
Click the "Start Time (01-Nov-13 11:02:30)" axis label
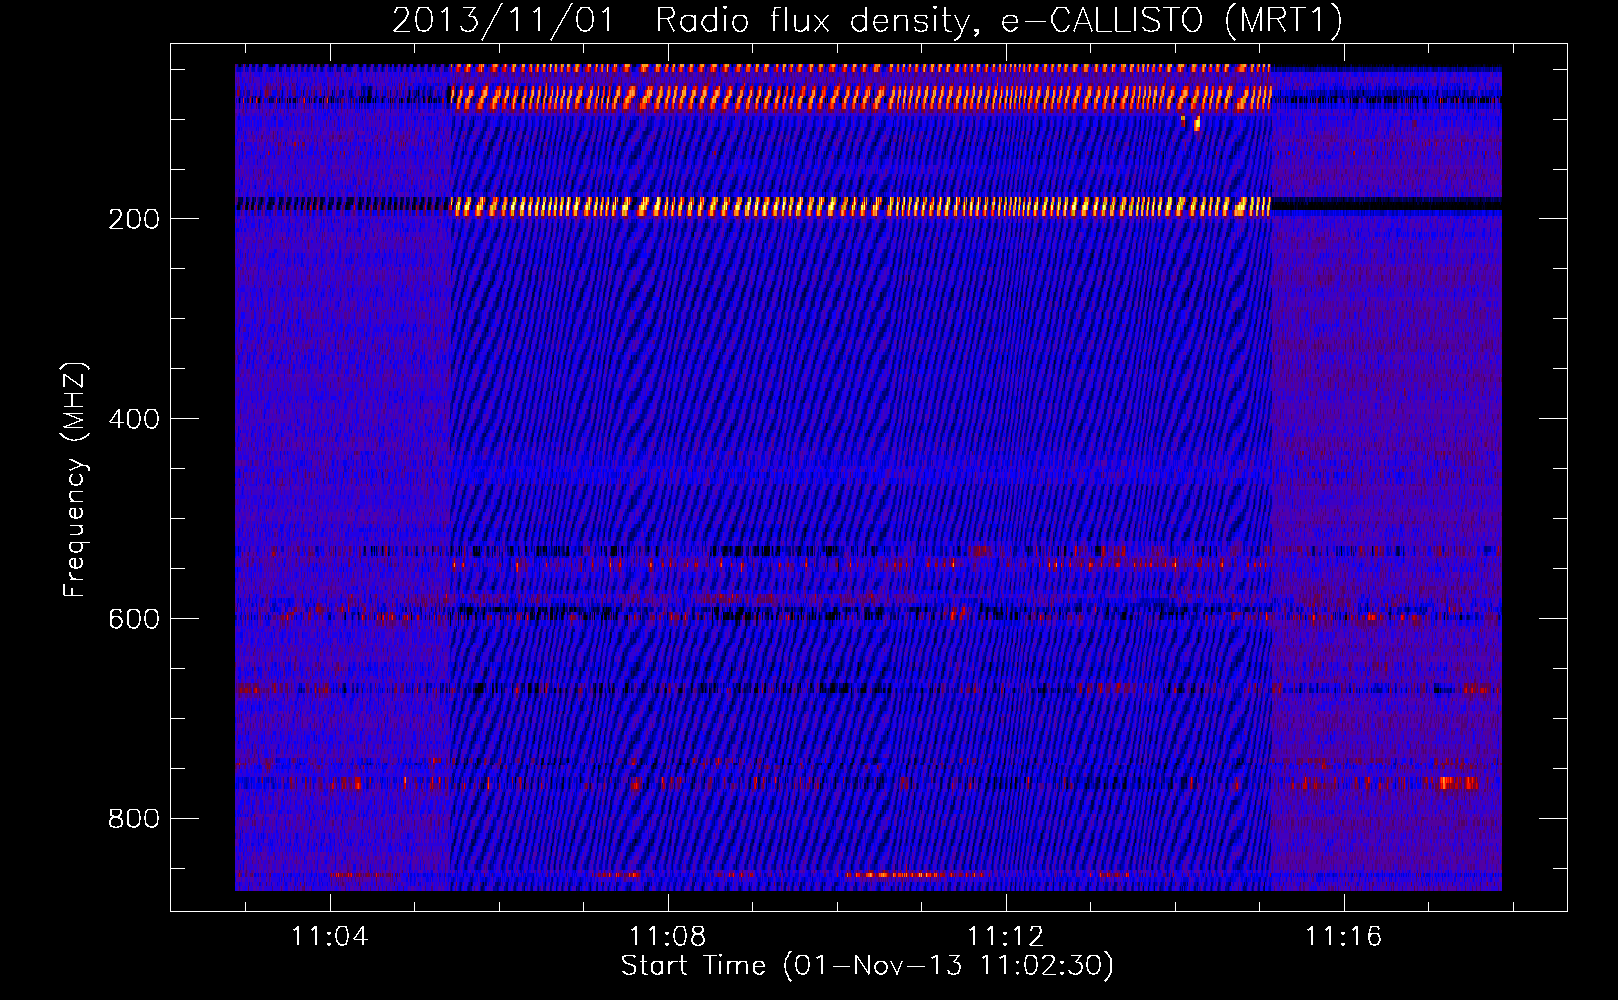[867, 966]
